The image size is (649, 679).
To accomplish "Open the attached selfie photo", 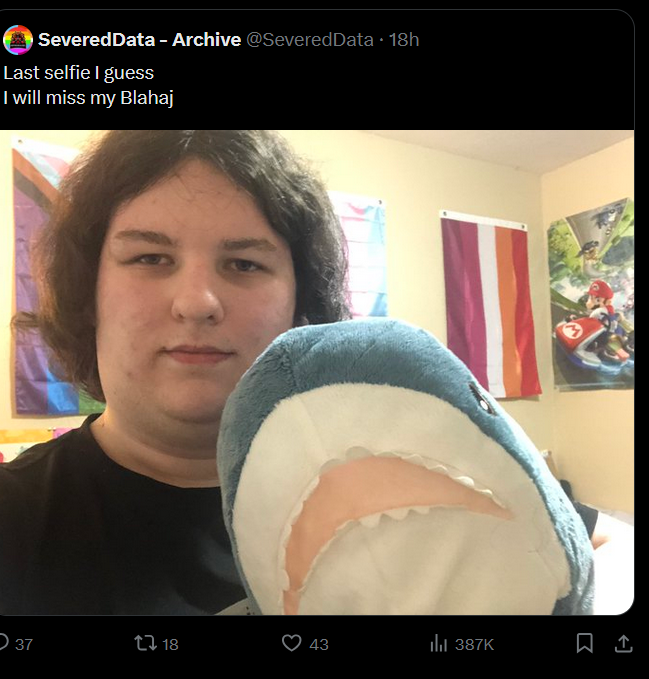I will tap(317, 372).
